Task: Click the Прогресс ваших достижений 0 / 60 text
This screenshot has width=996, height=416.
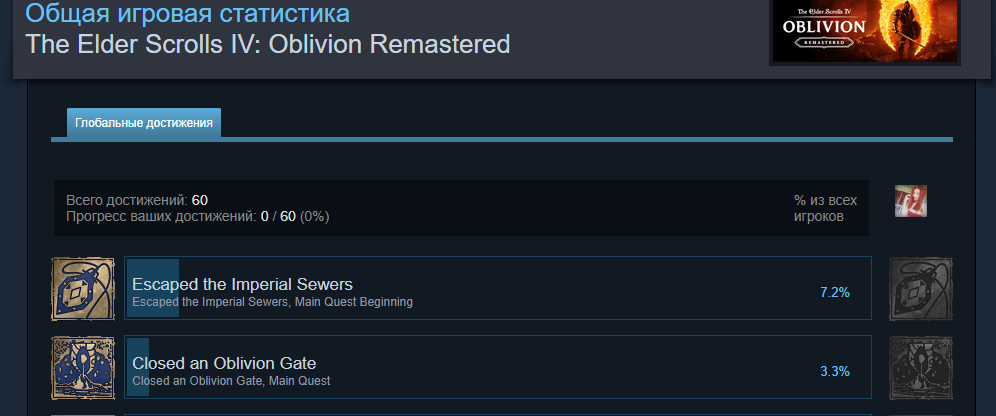Action: pyautogui.click(x=198, y=217)
